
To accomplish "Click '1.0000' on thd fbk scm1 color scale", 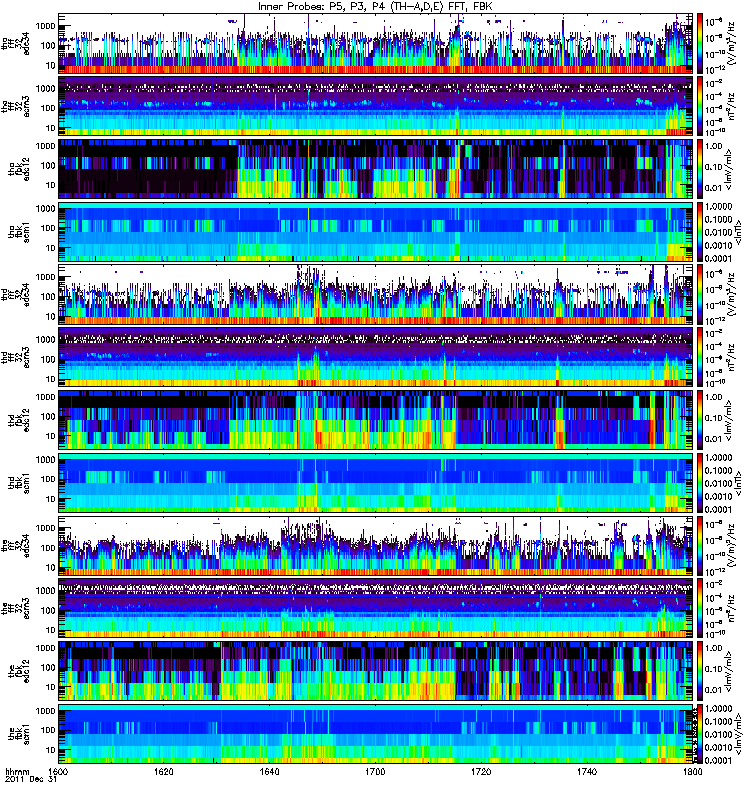I will 718,458.
